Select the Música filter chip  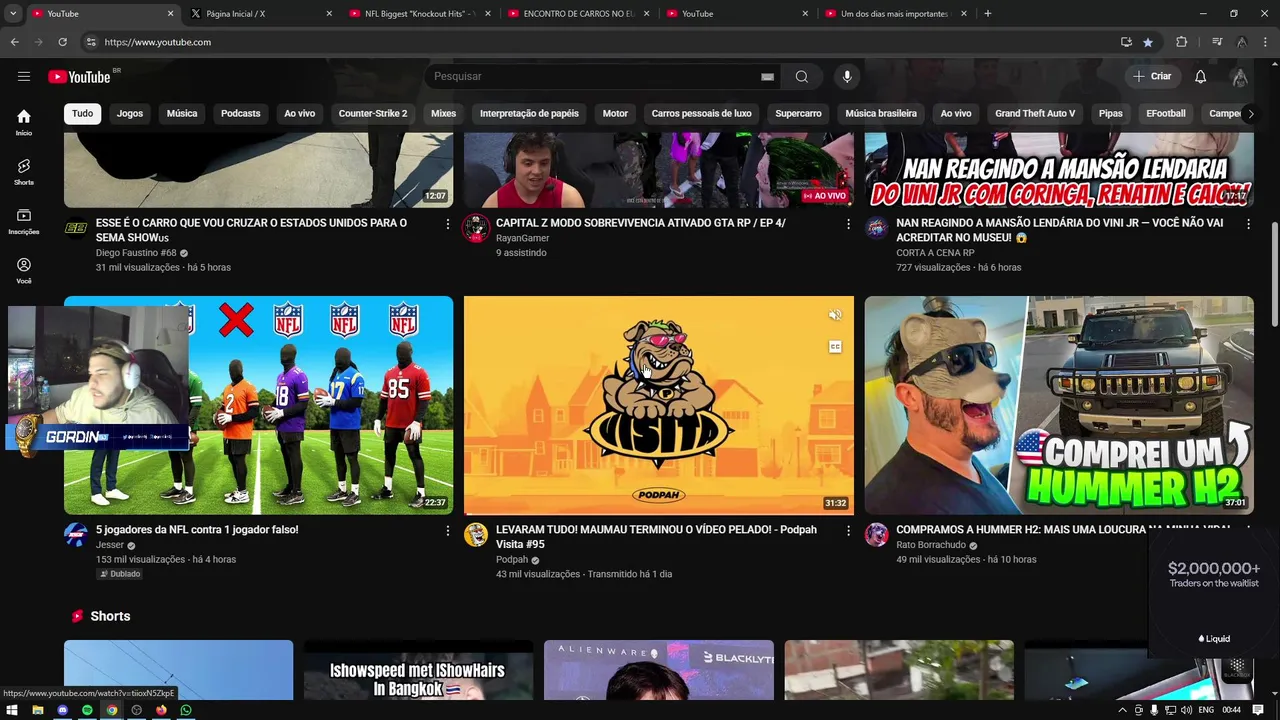(x=182, y=113)
